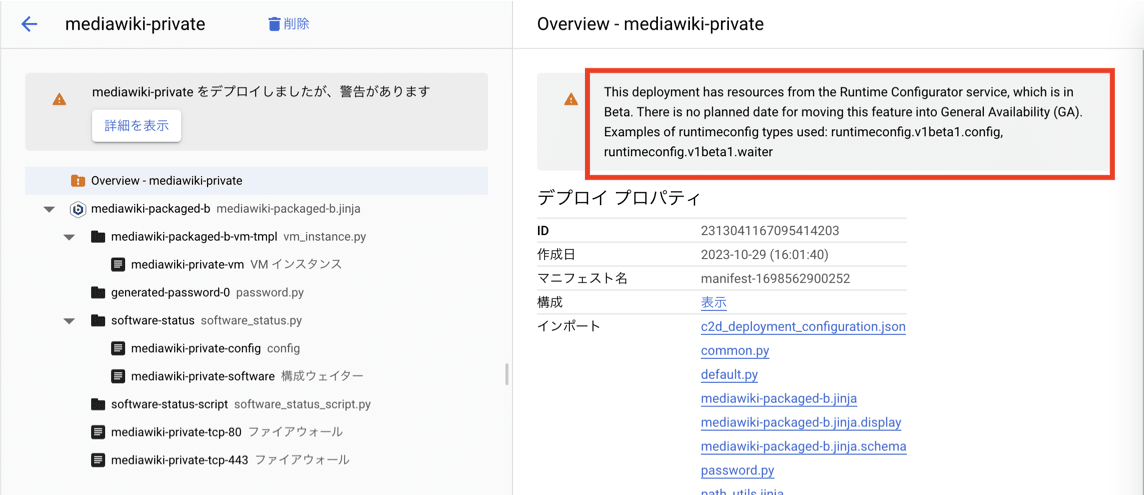Click the warning triangle in the Overview banner
1144x495 pixels.
(x=571, y=100)
